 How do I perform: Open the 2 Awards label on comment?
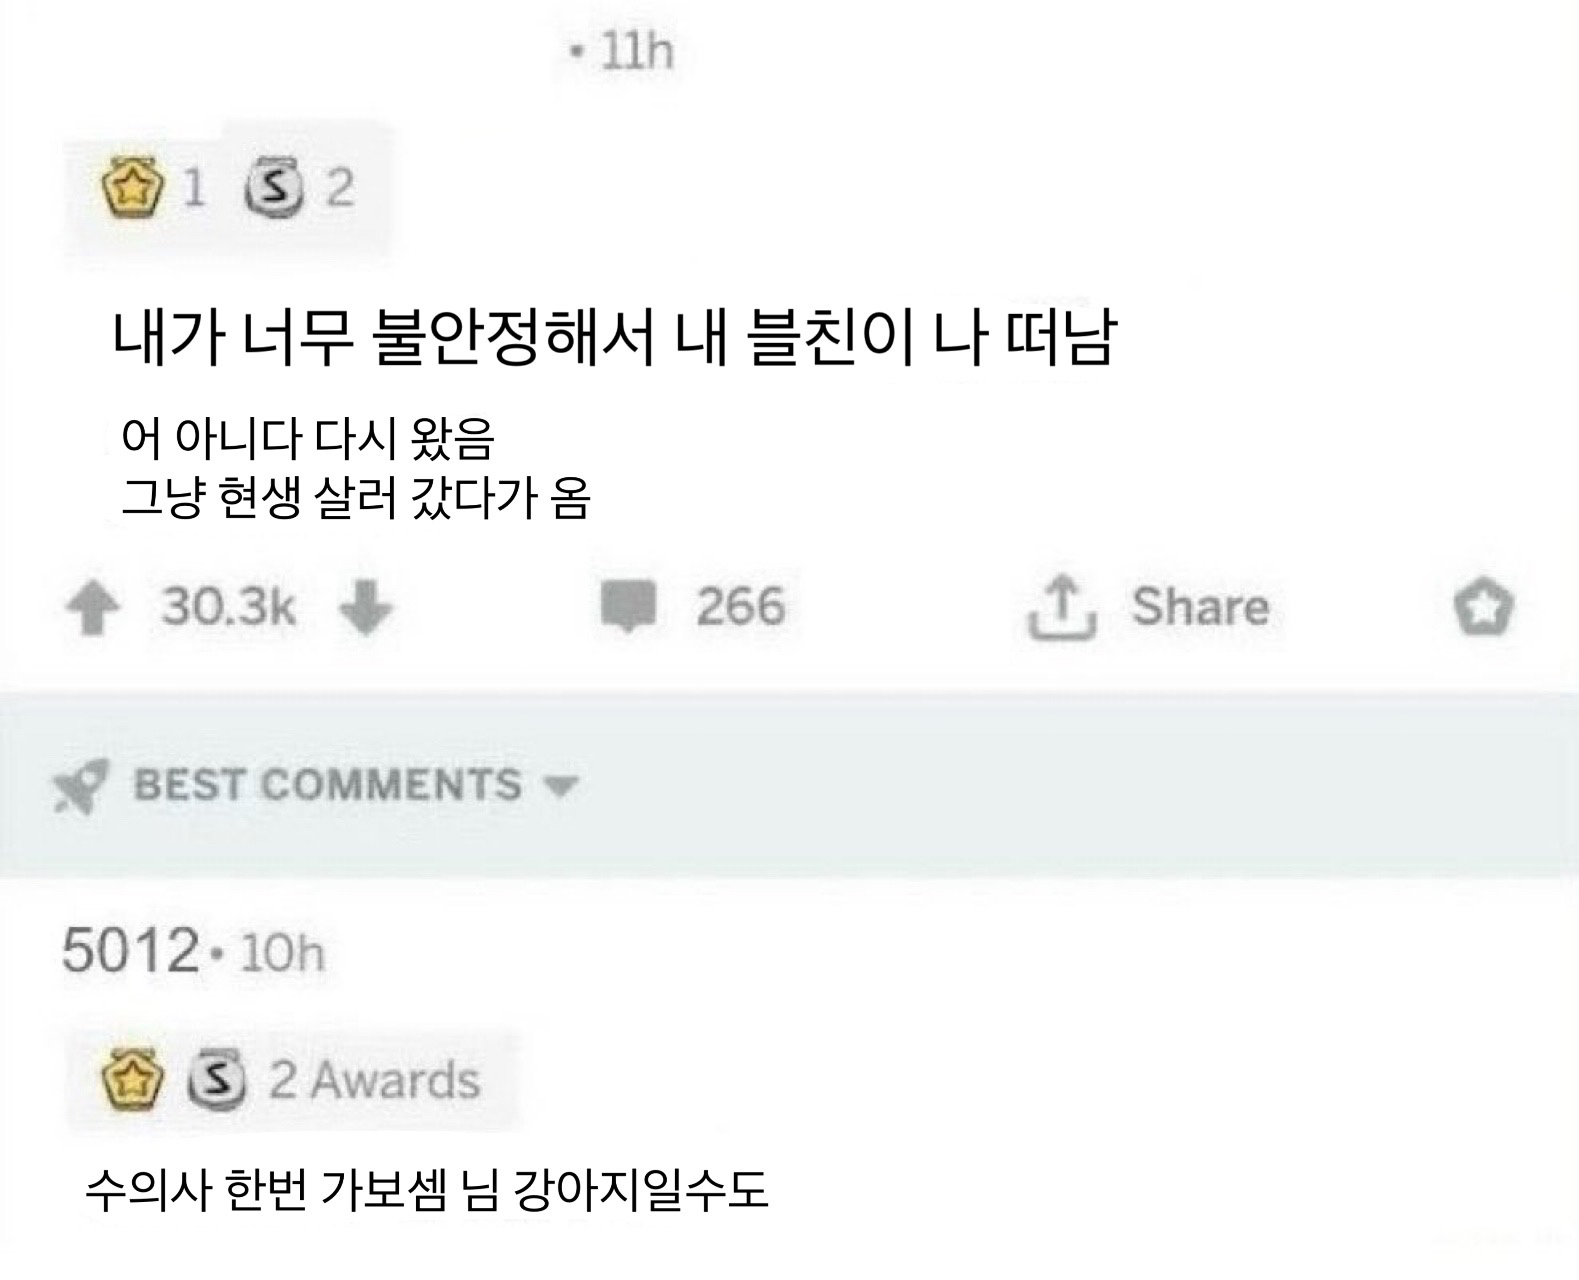click(x=374, y=1080)
